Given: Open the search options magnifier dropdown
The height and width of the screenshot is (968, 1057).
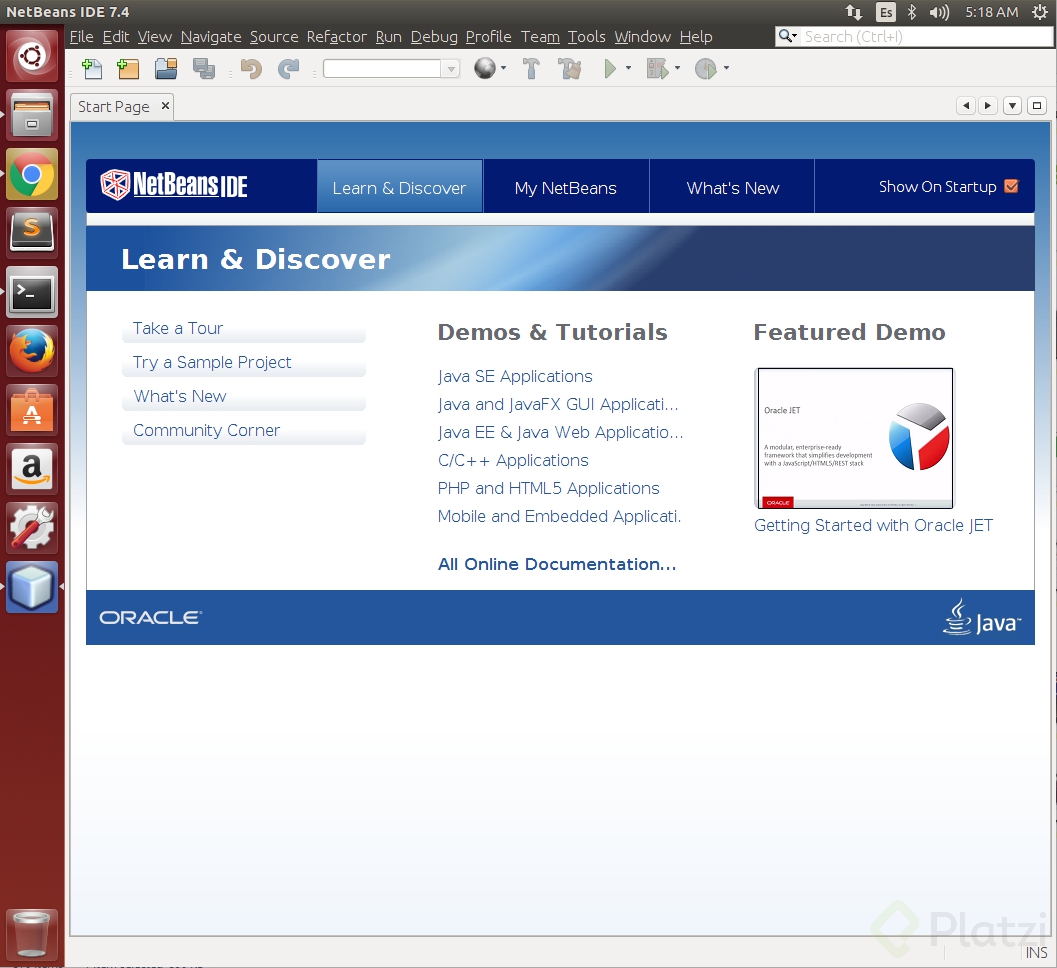Looking at the screenshot, I should click(x=787, y=36).
